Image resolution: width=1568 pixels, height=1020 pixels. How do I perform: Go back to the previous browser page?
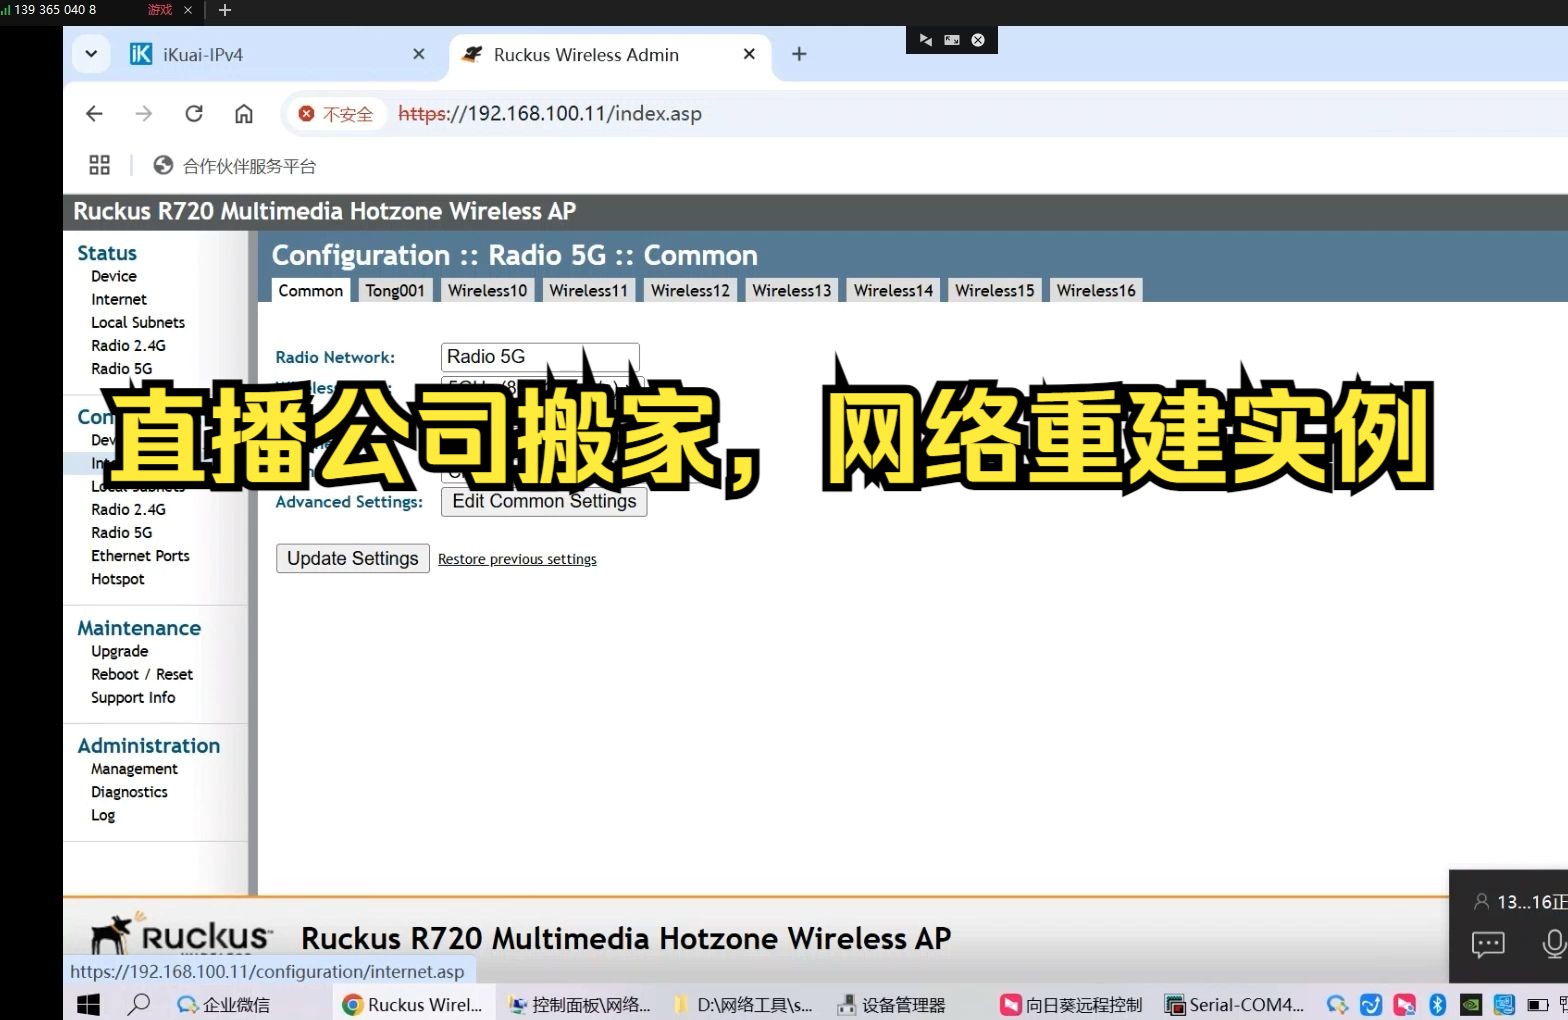point(94,113)
